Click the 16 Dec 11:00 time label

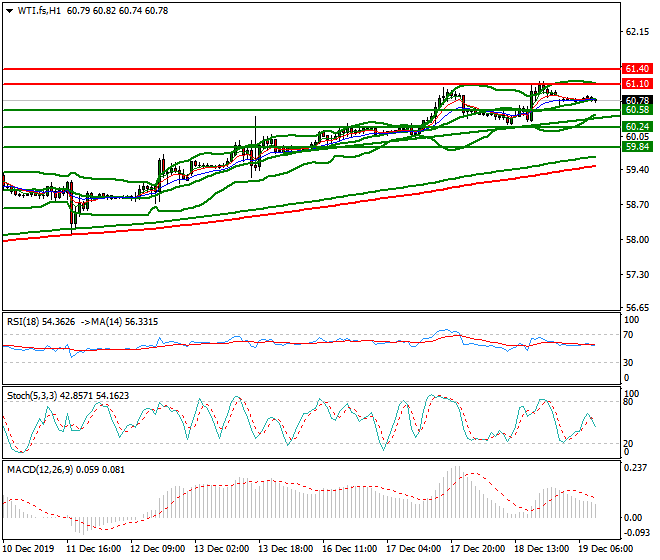tap(350, 549)
